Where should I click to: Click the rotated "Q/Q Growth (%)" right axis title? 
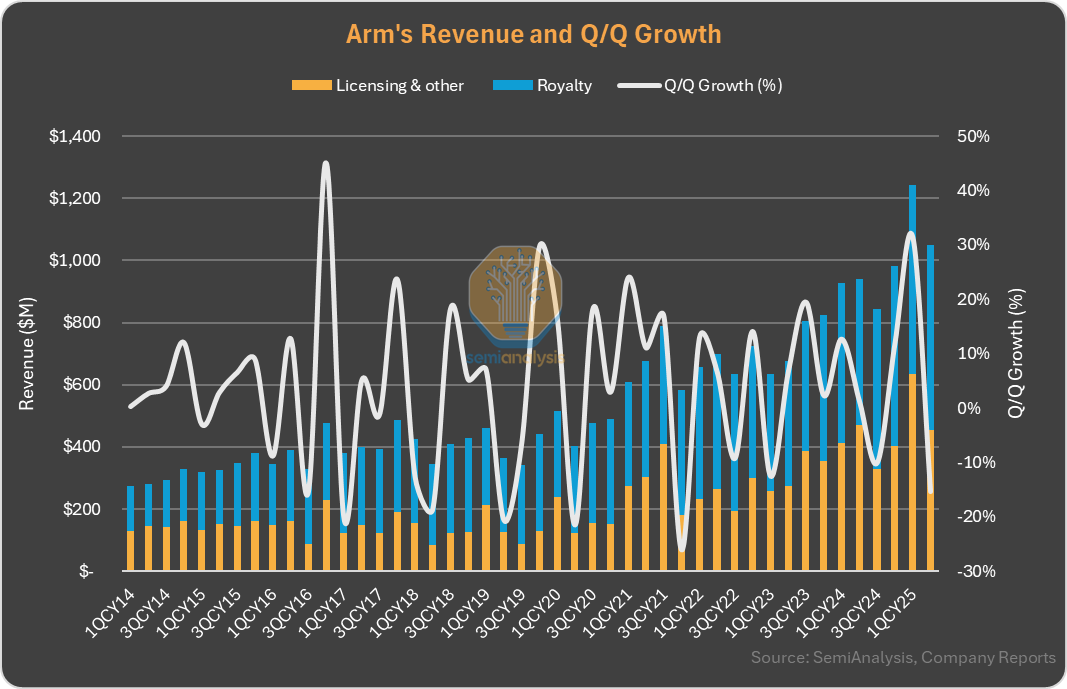coord(1015,353)
